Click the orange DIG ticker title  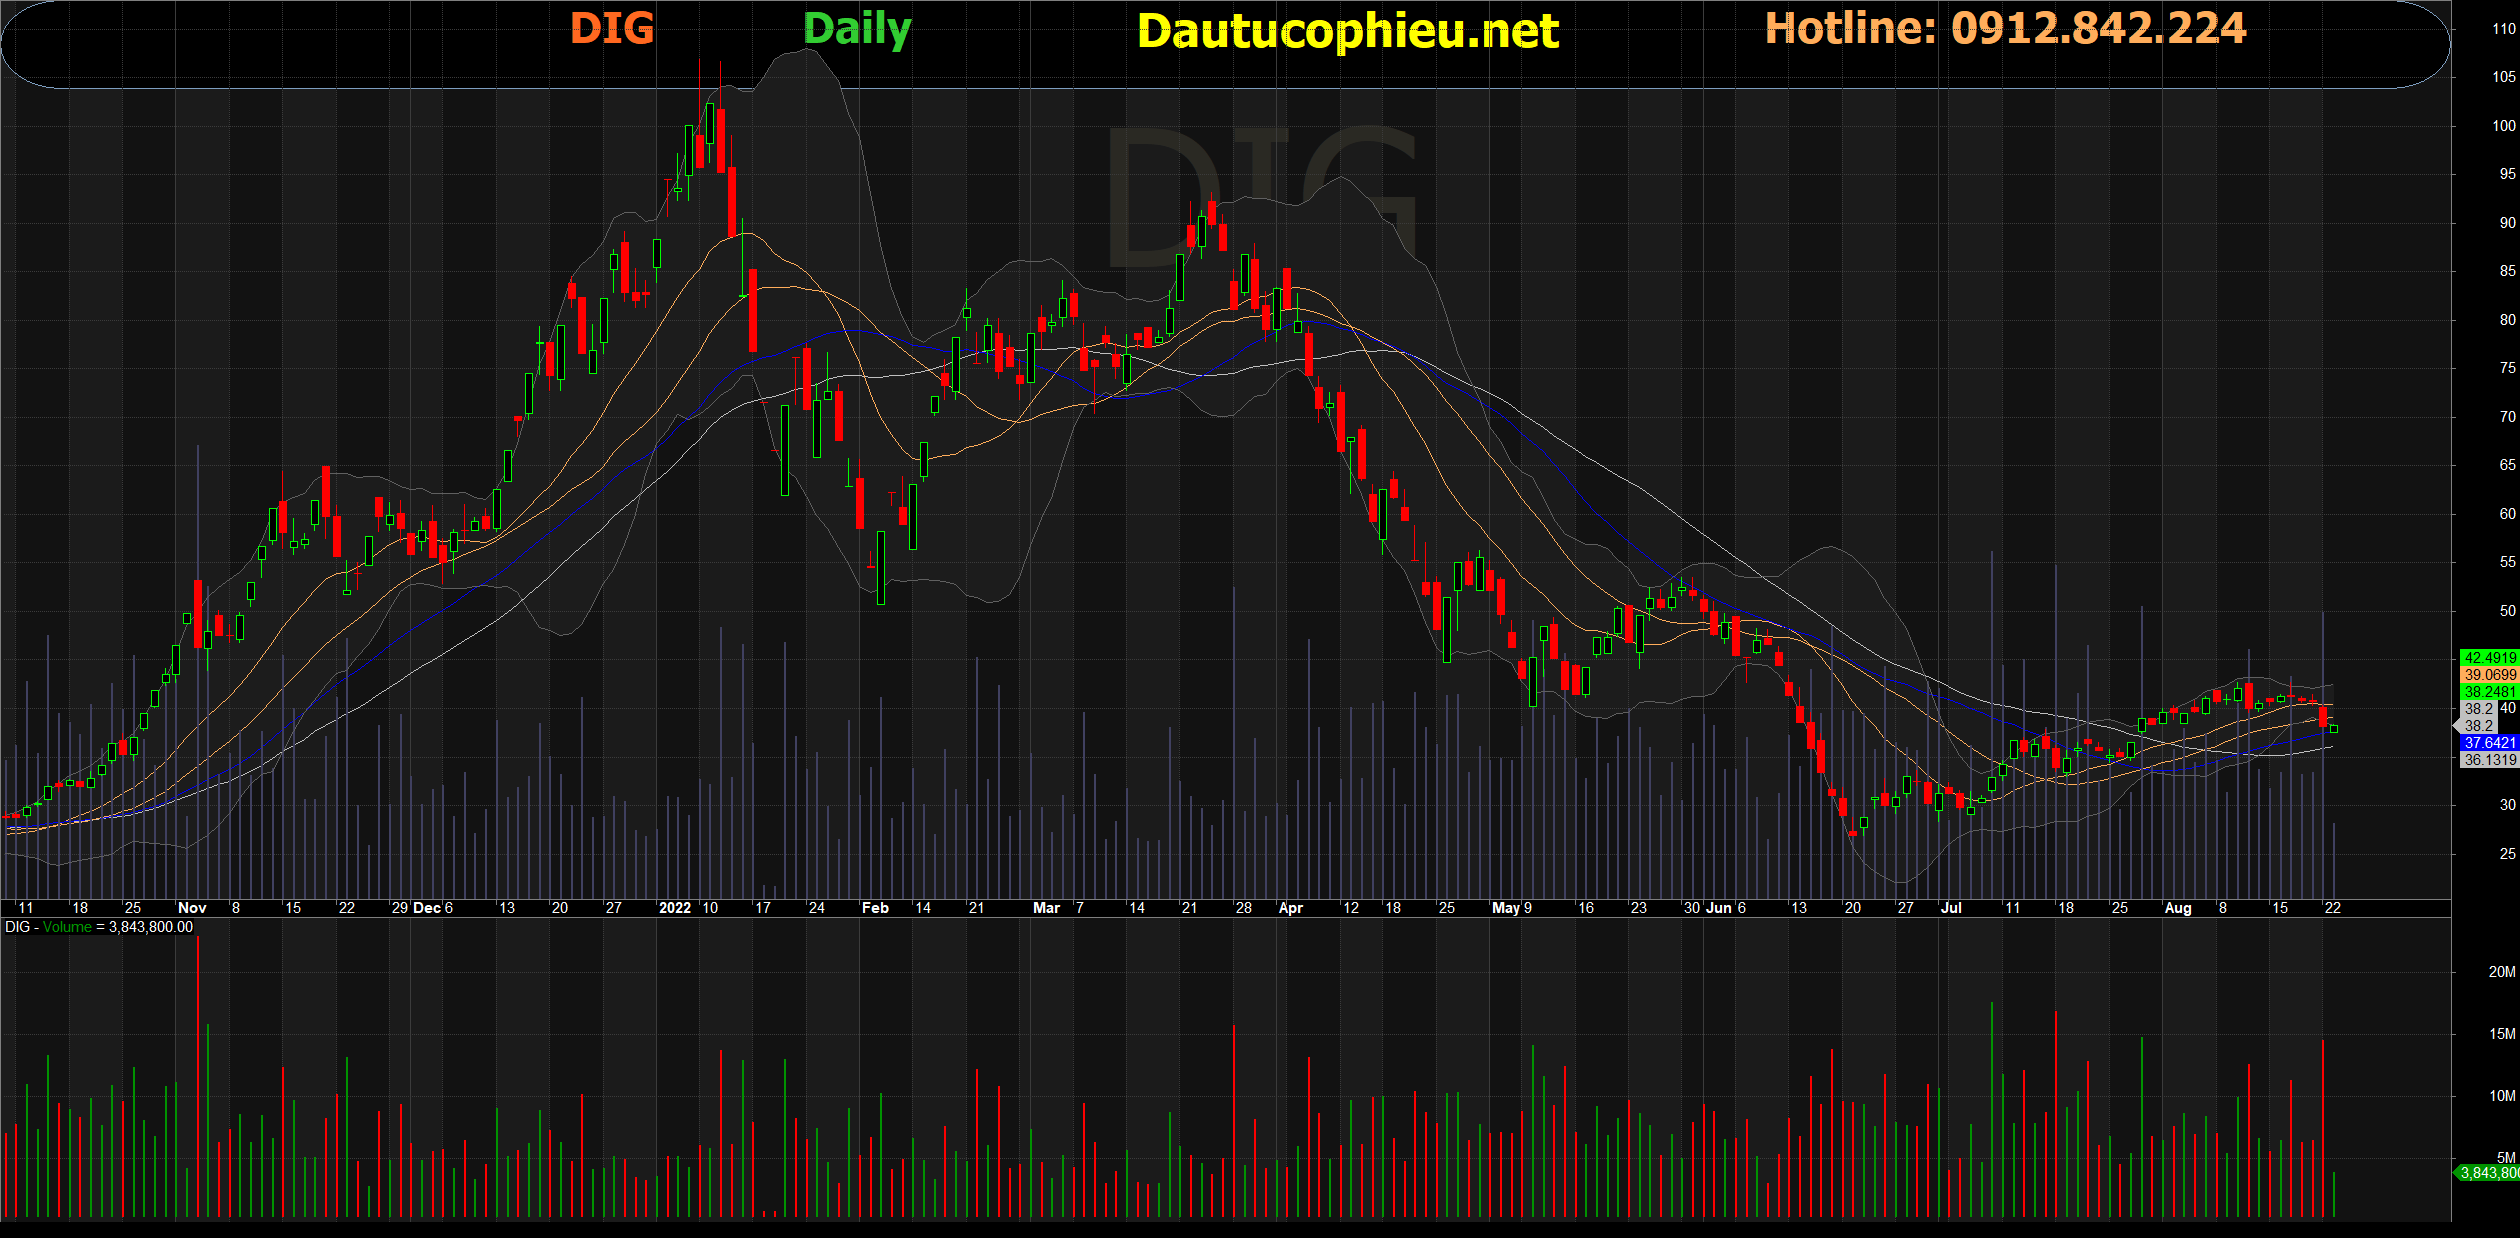coord(612,28)
